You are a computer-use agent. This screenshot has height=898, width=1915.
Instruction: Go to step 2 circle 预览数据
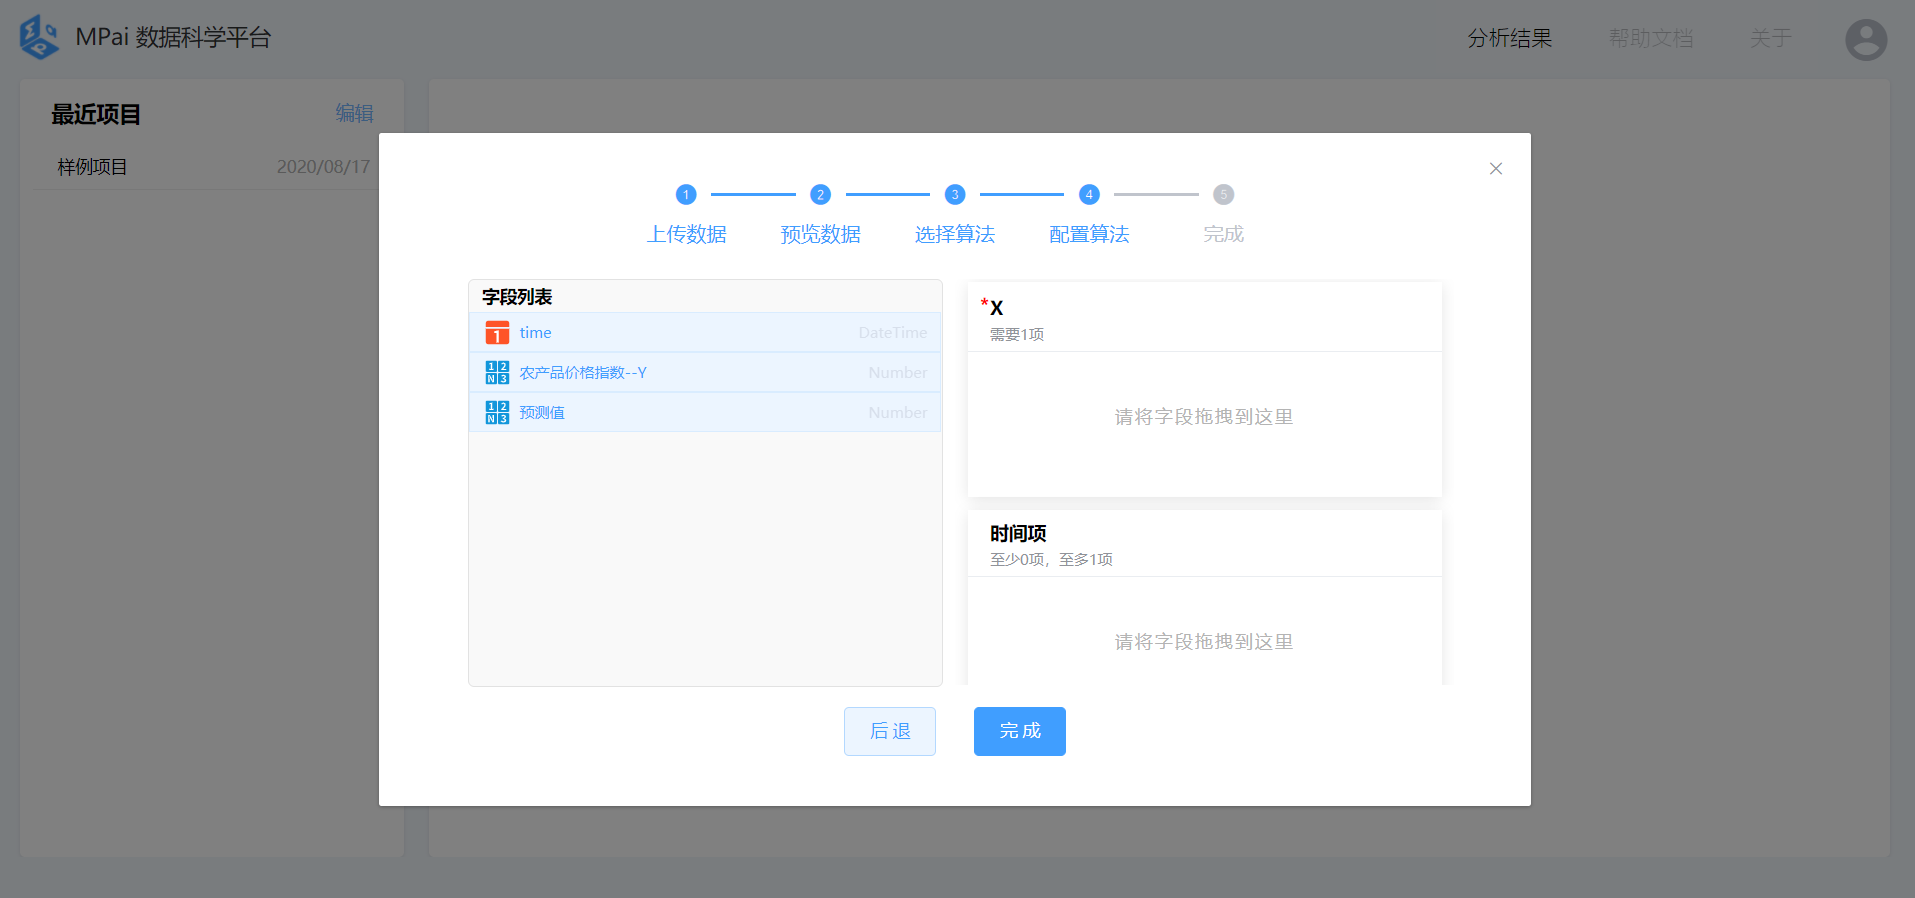820,195
